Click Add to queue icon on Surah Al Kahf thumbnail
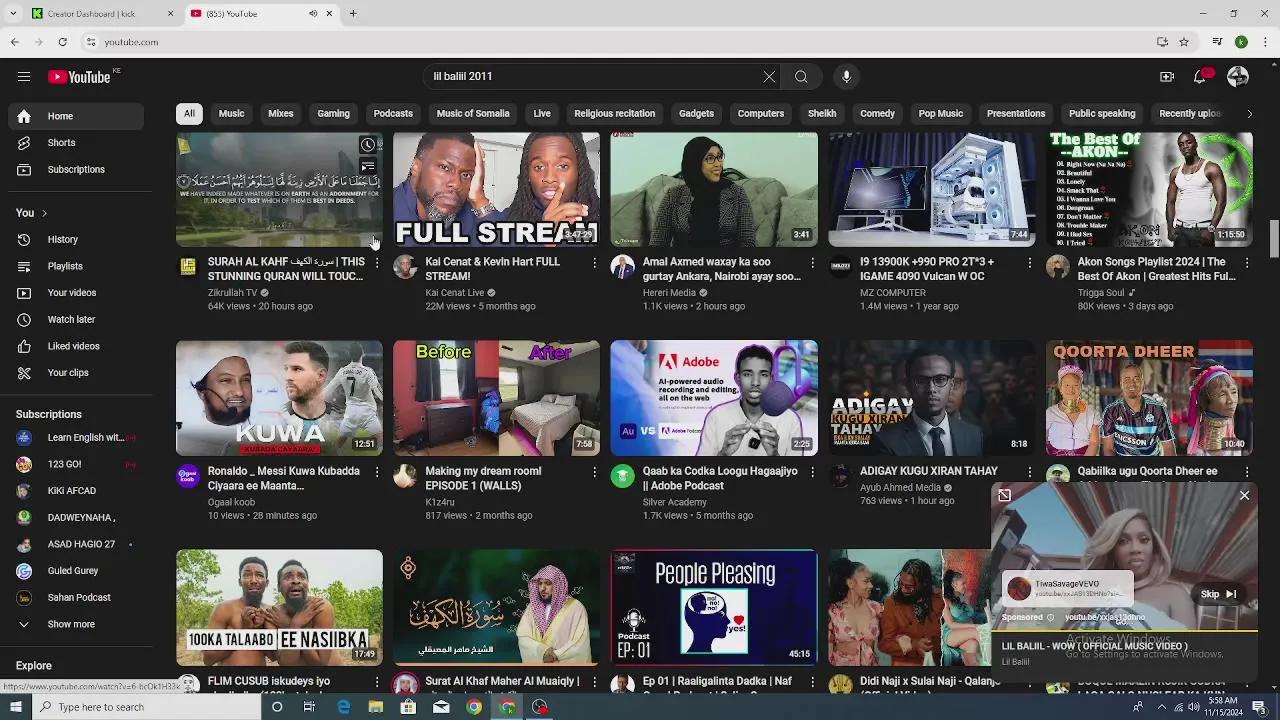Screen dimensions: 1280x720 click(368, 167)
